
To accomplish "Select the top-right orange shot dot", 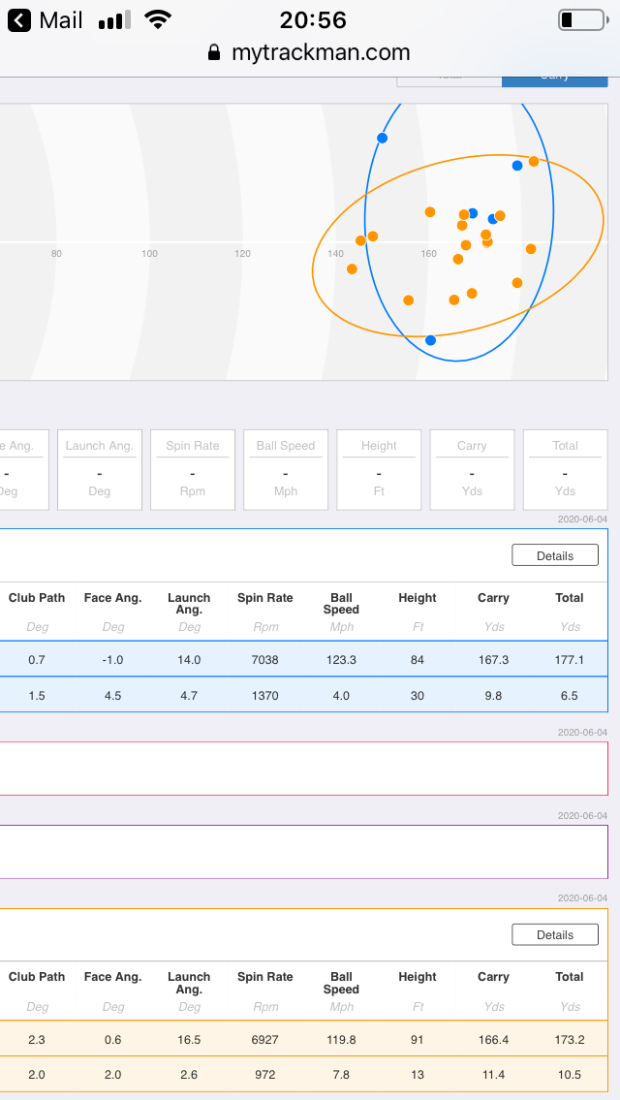I will (534, 161).
